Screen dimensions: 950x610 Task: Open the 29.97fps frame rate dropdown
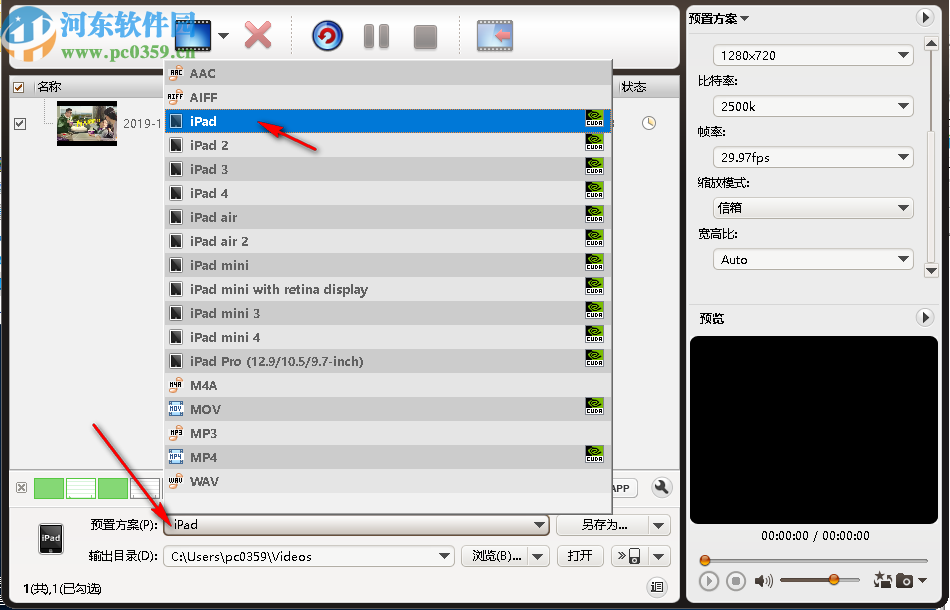tap(812, 157)
